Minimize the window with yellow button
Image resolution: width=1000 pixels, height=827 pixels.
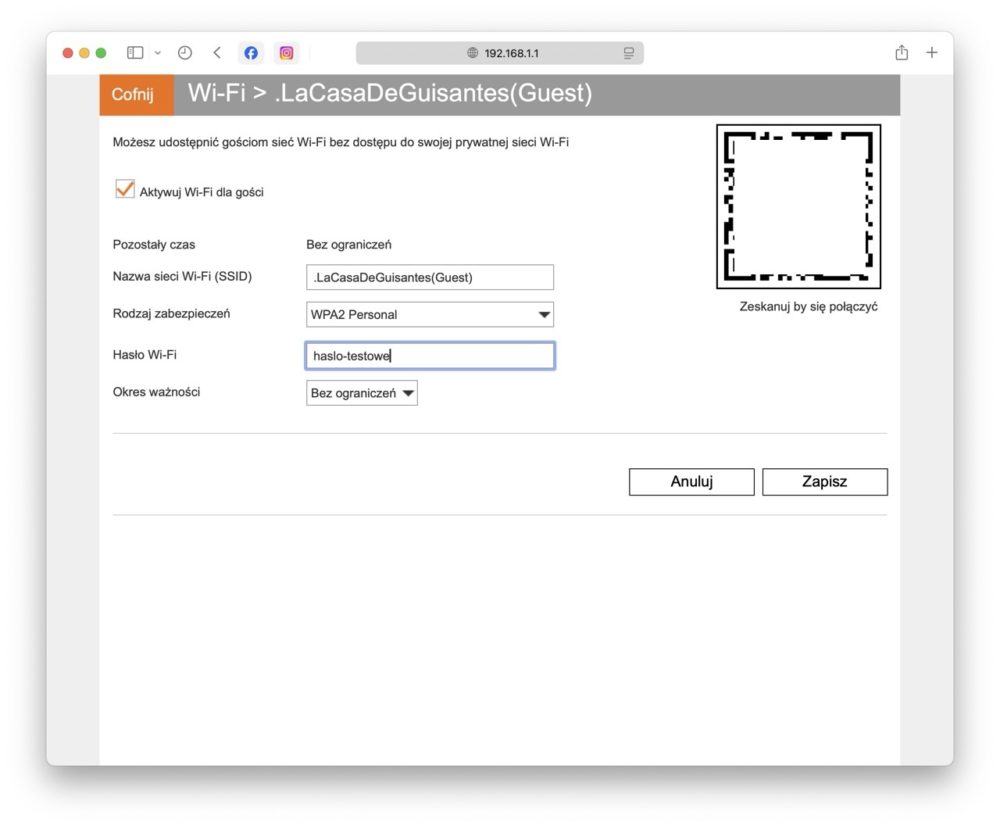point(84,53)
